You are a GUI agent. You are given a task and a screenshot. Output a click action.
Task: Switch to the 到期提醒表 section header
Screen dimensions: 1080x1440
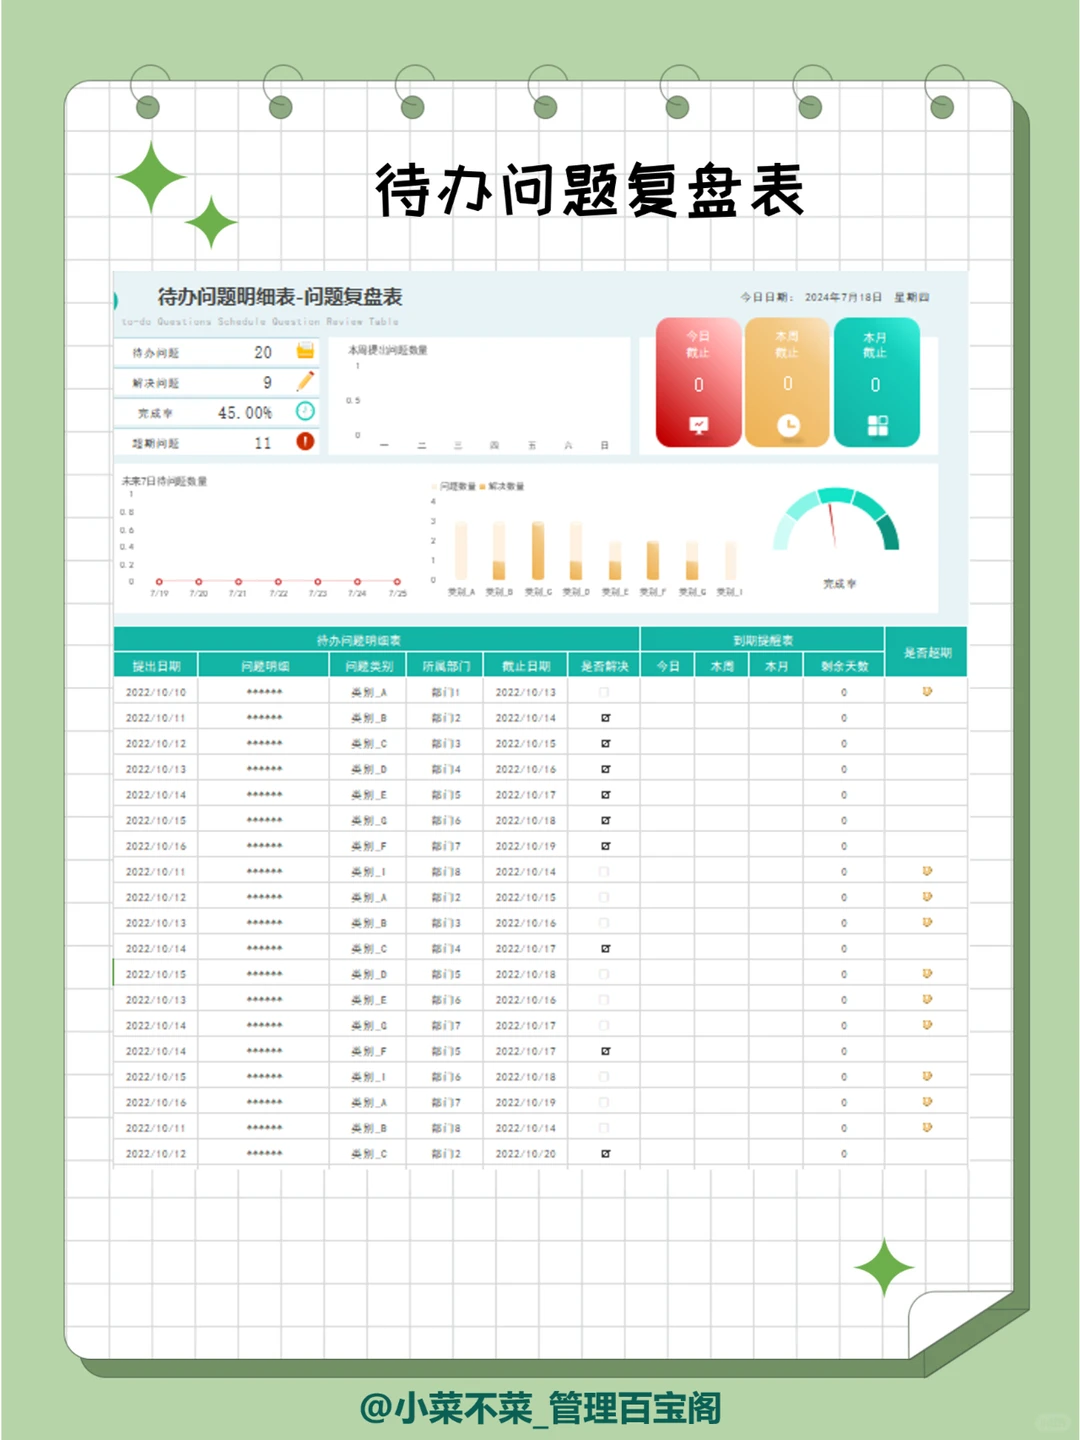click(761, 639)
